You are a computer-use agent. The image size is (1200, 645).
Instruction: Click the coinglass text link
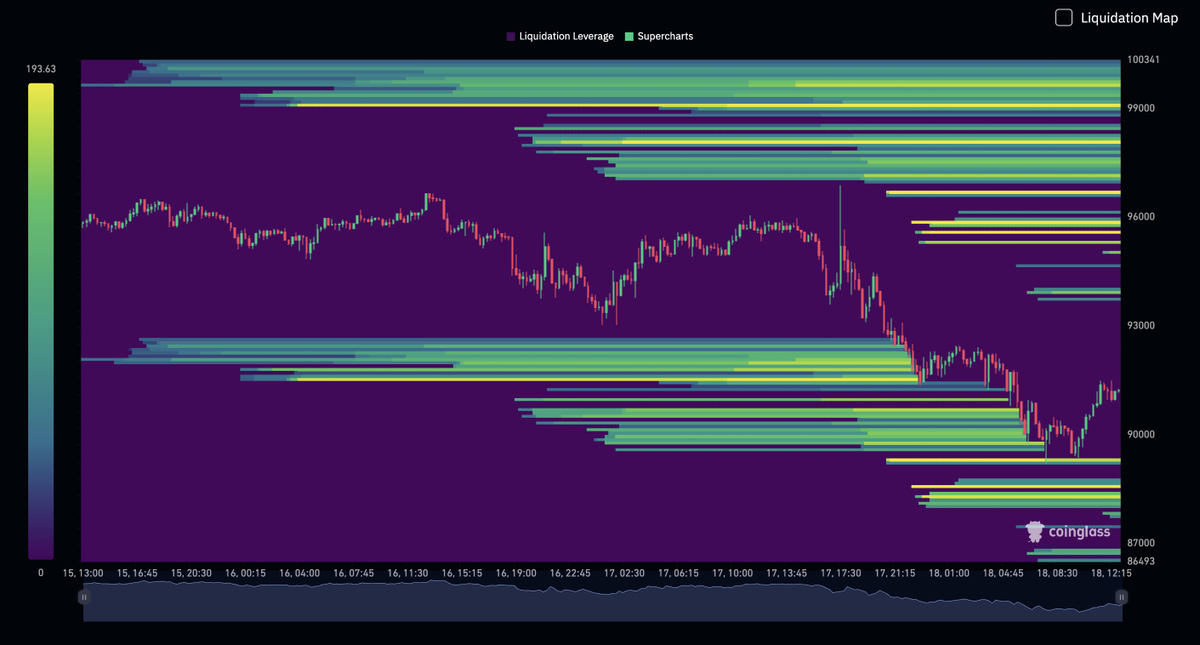1078,531
